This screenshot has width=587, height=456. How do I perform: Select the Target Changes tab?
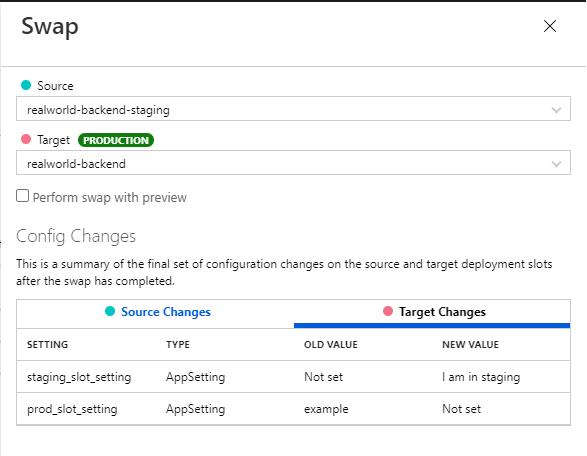[x=432, y=312]
